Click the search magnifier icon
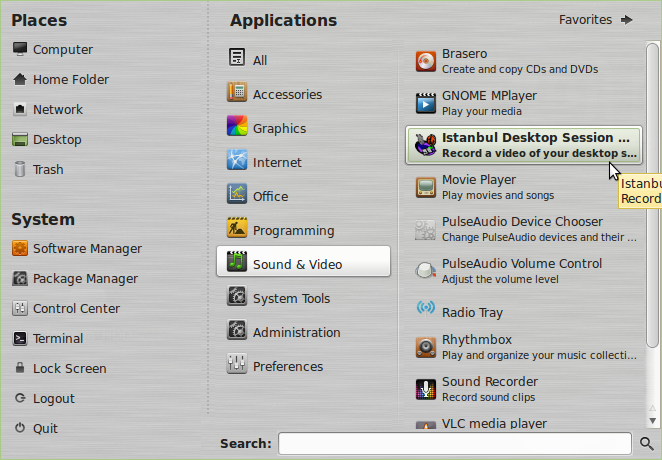This screenshot has width=662, height=460. [x=646, y=444]
